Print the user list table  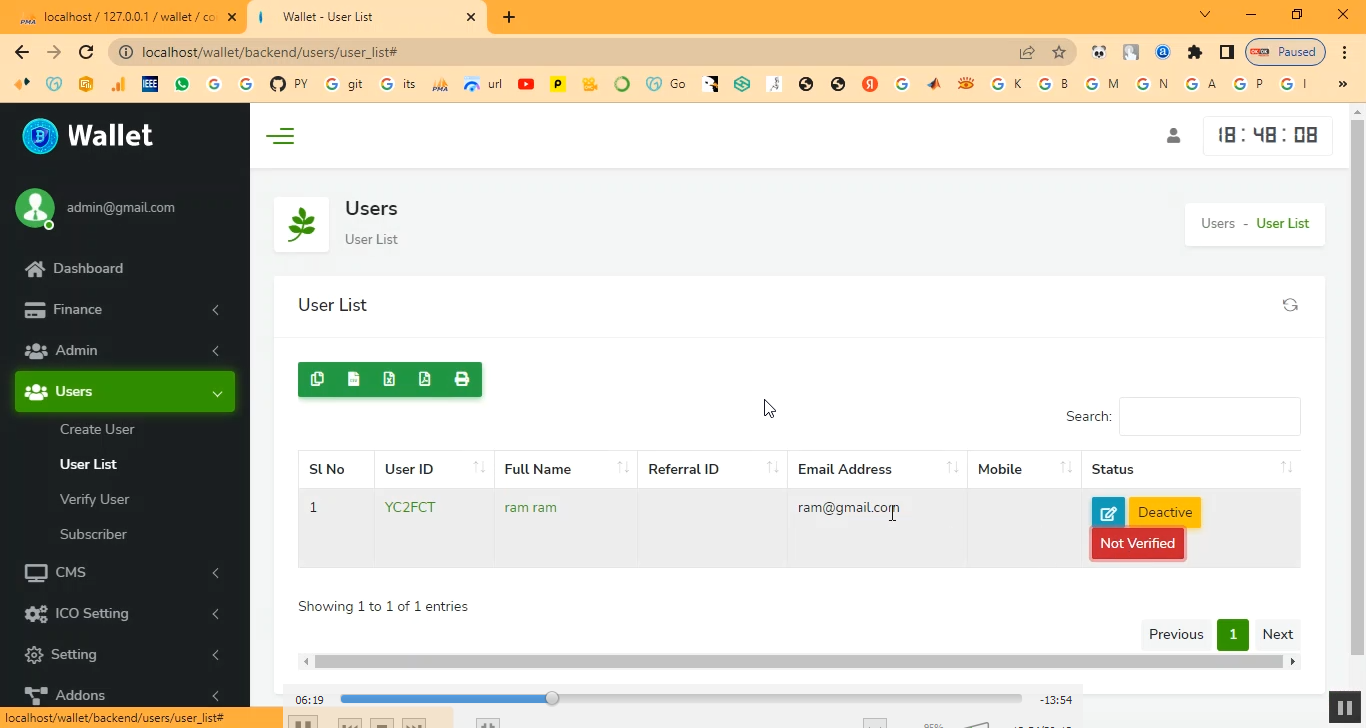point(461,379)
